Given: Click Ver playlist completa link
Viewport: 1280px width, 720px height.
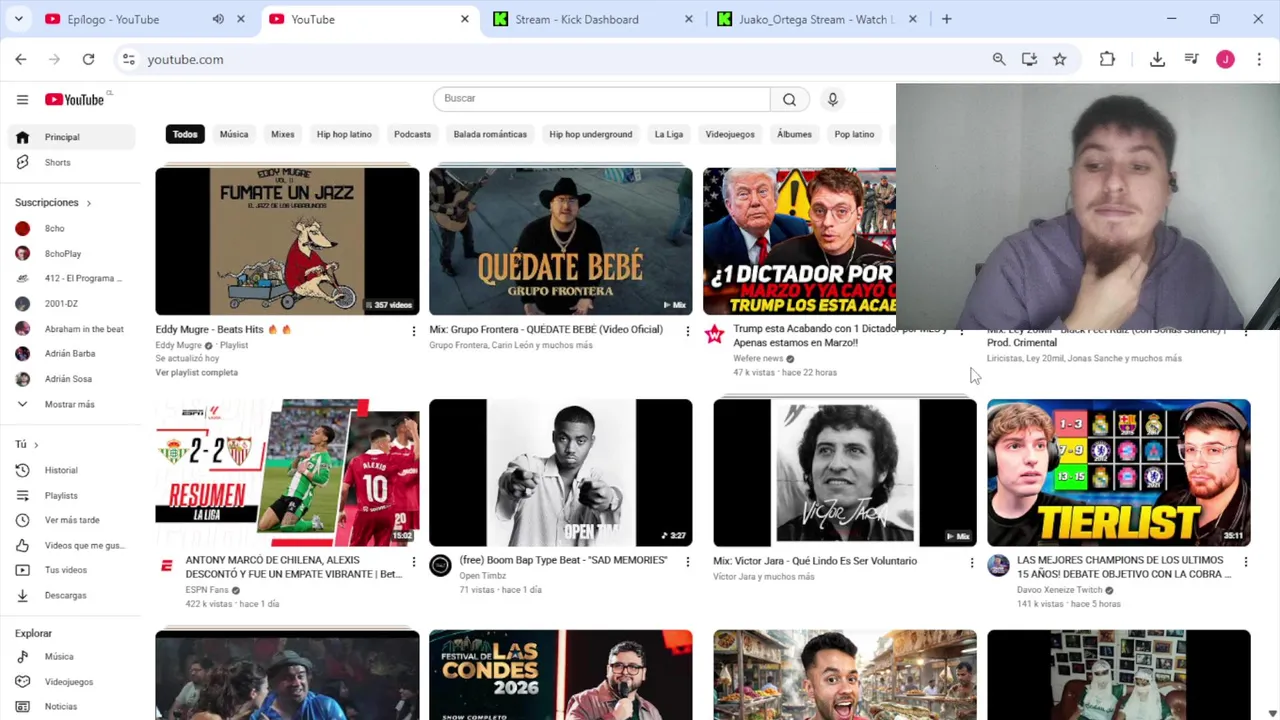Looking at the screenshot, I should (196, 372).
